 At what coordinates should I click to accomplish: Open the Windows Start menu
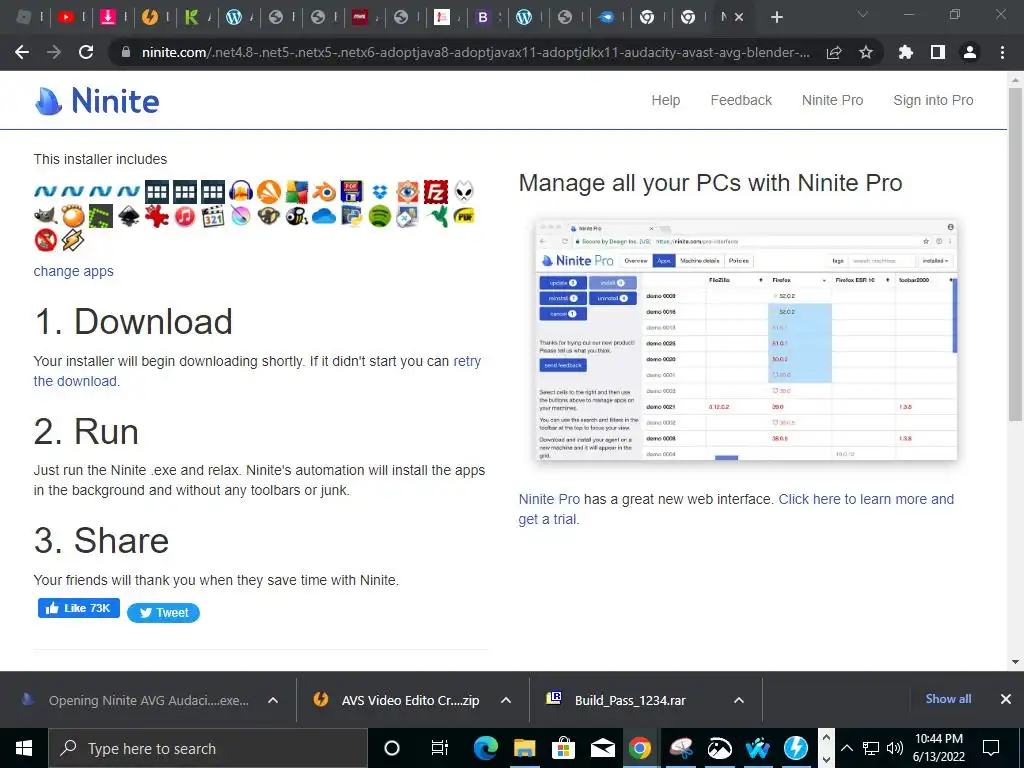point(24,748)
